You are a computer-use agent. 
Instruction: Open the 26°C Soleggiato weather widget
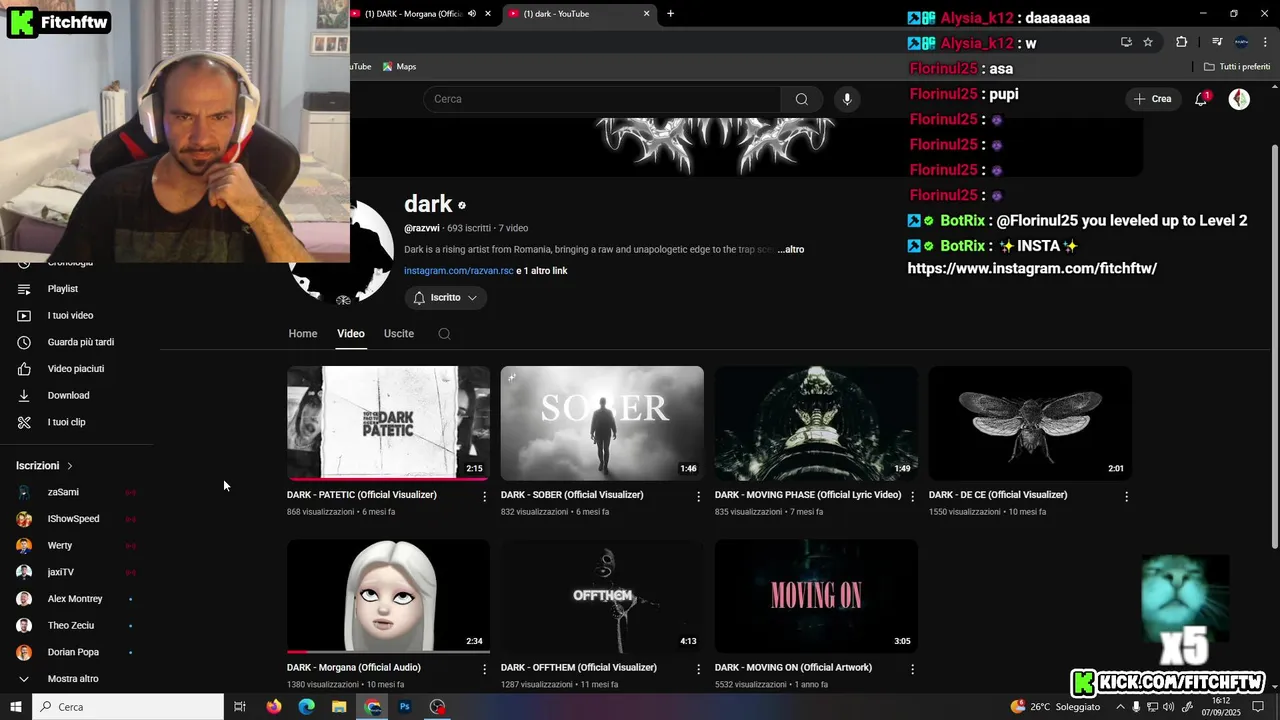pyautogui.click(x=1055, y=707)
